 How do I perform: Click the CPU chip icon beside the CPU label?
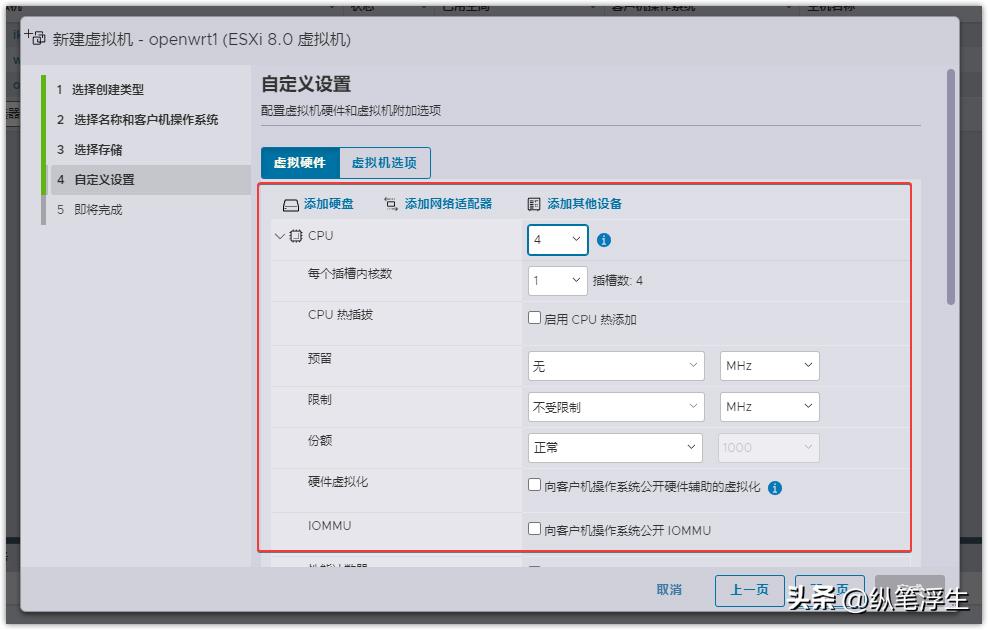tap(296, 235)
